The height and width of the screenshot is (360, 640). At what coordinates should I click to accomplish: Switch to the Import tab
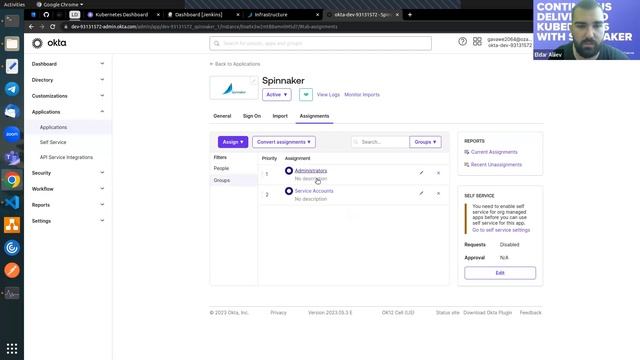point(280,116)
